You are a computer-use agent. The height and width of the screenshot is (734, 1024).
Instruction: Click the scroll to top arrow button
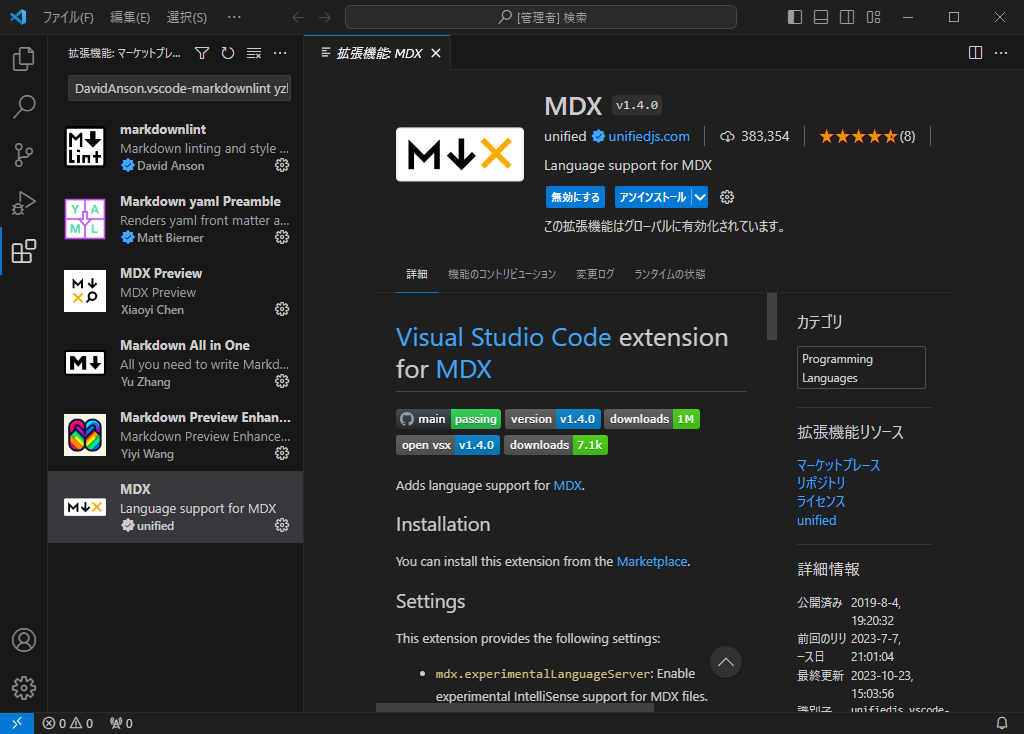click(726, 662)
